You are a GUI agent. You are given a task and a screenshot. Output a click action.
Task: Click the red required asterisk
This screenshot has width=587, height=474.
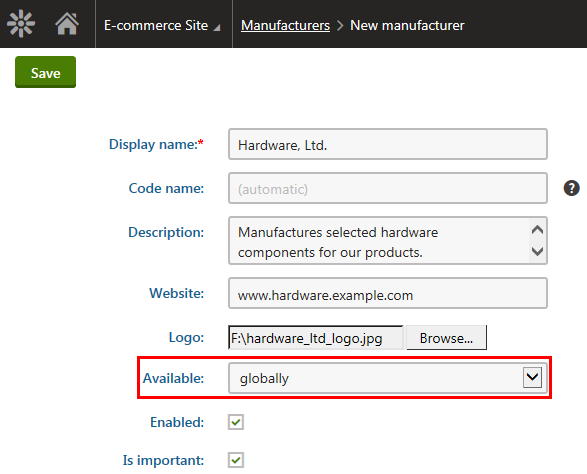tap(201, 143)
